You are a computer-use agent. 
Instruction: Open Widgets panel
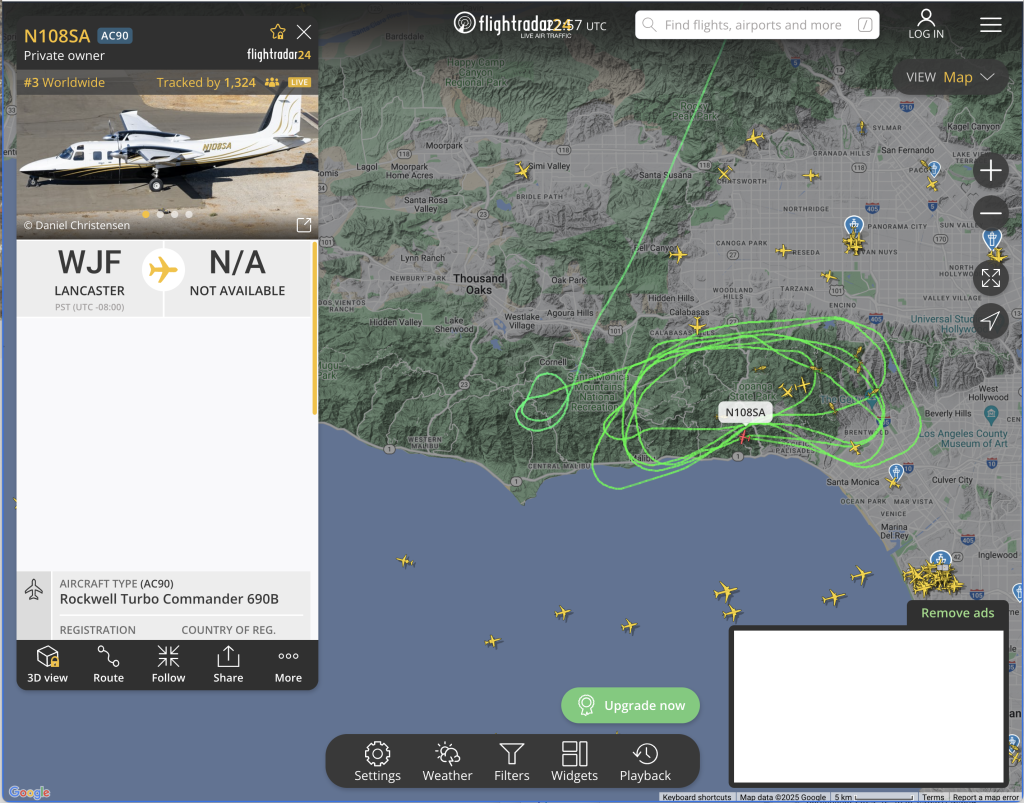[x=574, y=761]
